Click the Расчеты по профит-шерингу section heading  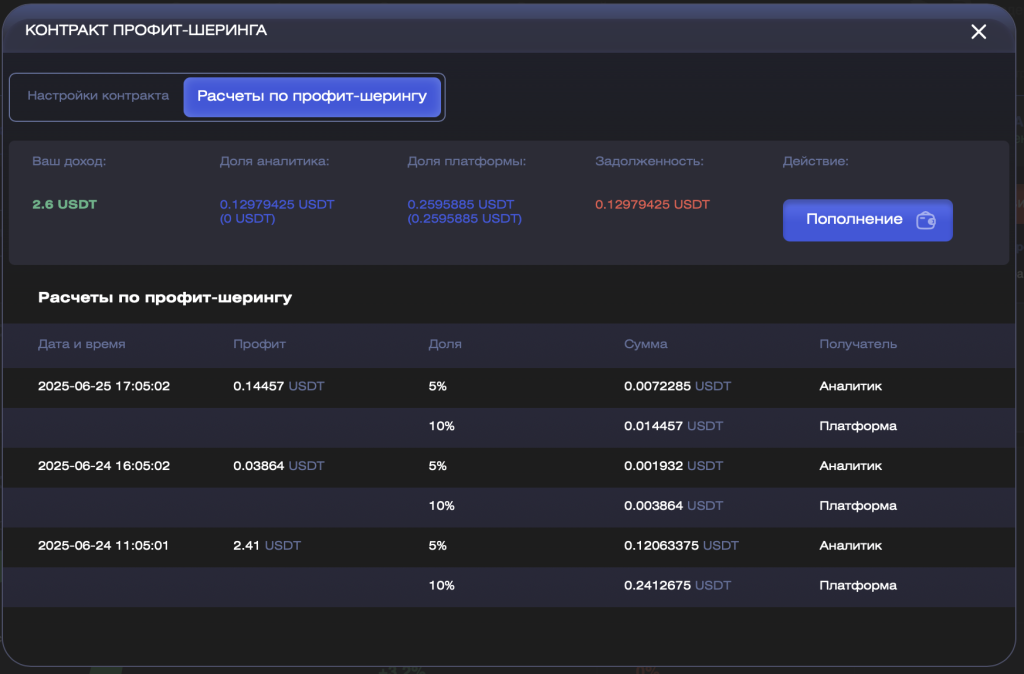point(165,298)
